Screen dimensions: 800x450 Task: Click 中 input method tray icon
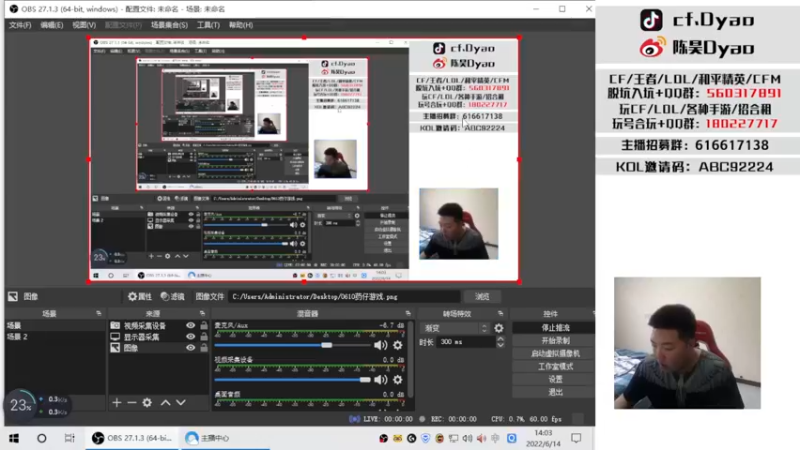[x=495, y=438]
